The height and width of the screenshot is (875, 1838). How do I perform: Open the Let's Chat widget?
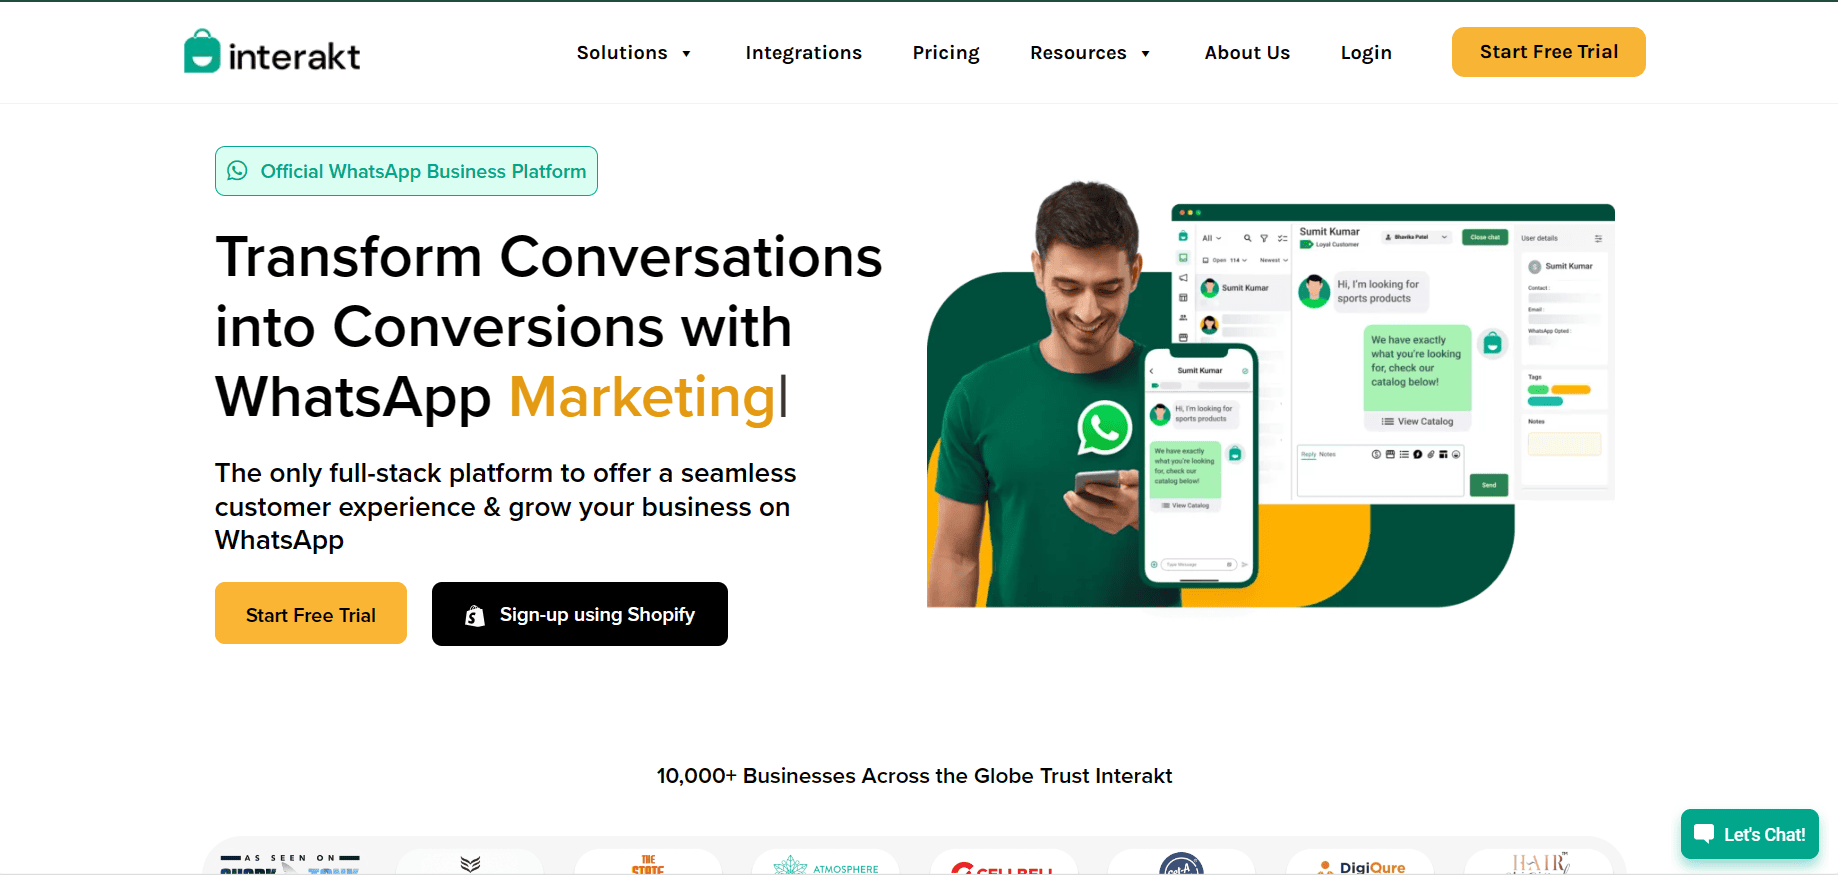pos(1750,834)
